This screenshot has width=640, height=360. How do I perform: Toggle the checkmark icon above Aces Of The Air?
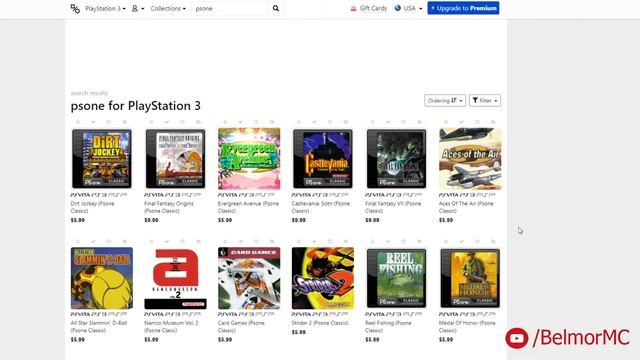tap(462, 122)
